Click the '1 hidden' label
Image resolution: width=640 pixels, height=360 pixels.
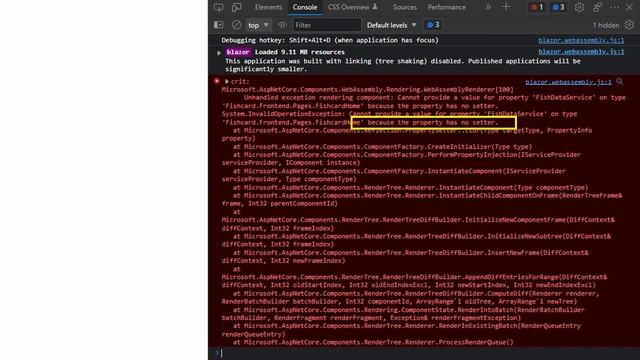click(606, 25)
